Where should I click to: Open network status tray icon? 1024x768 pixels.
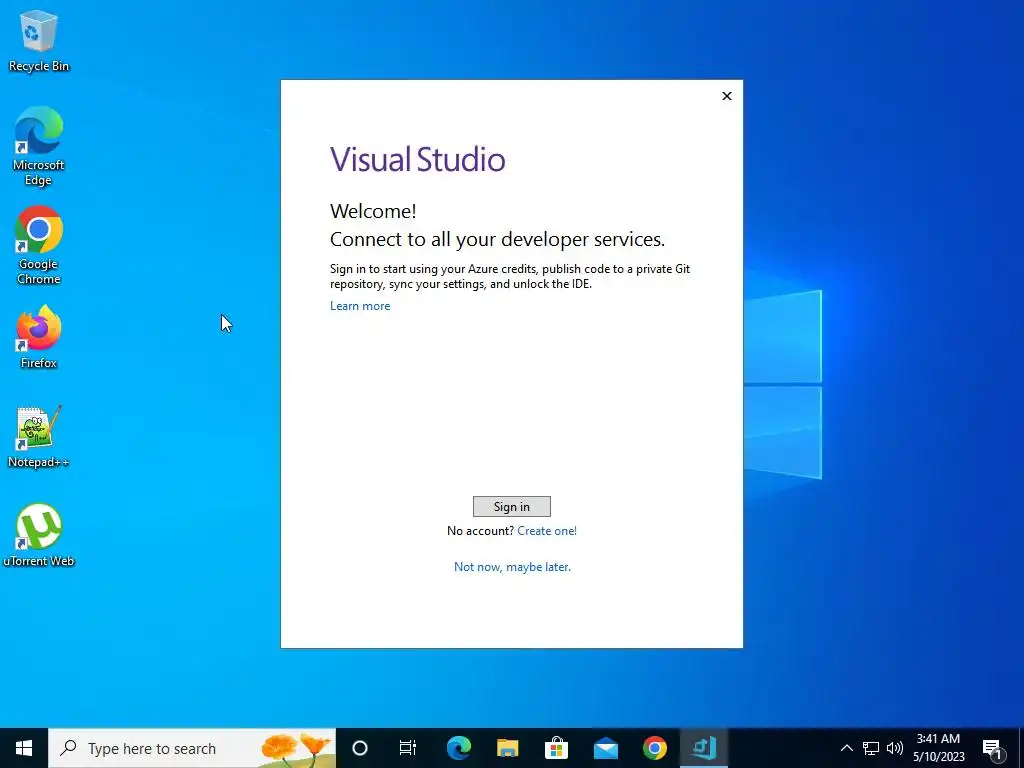(x=871, y=748)
